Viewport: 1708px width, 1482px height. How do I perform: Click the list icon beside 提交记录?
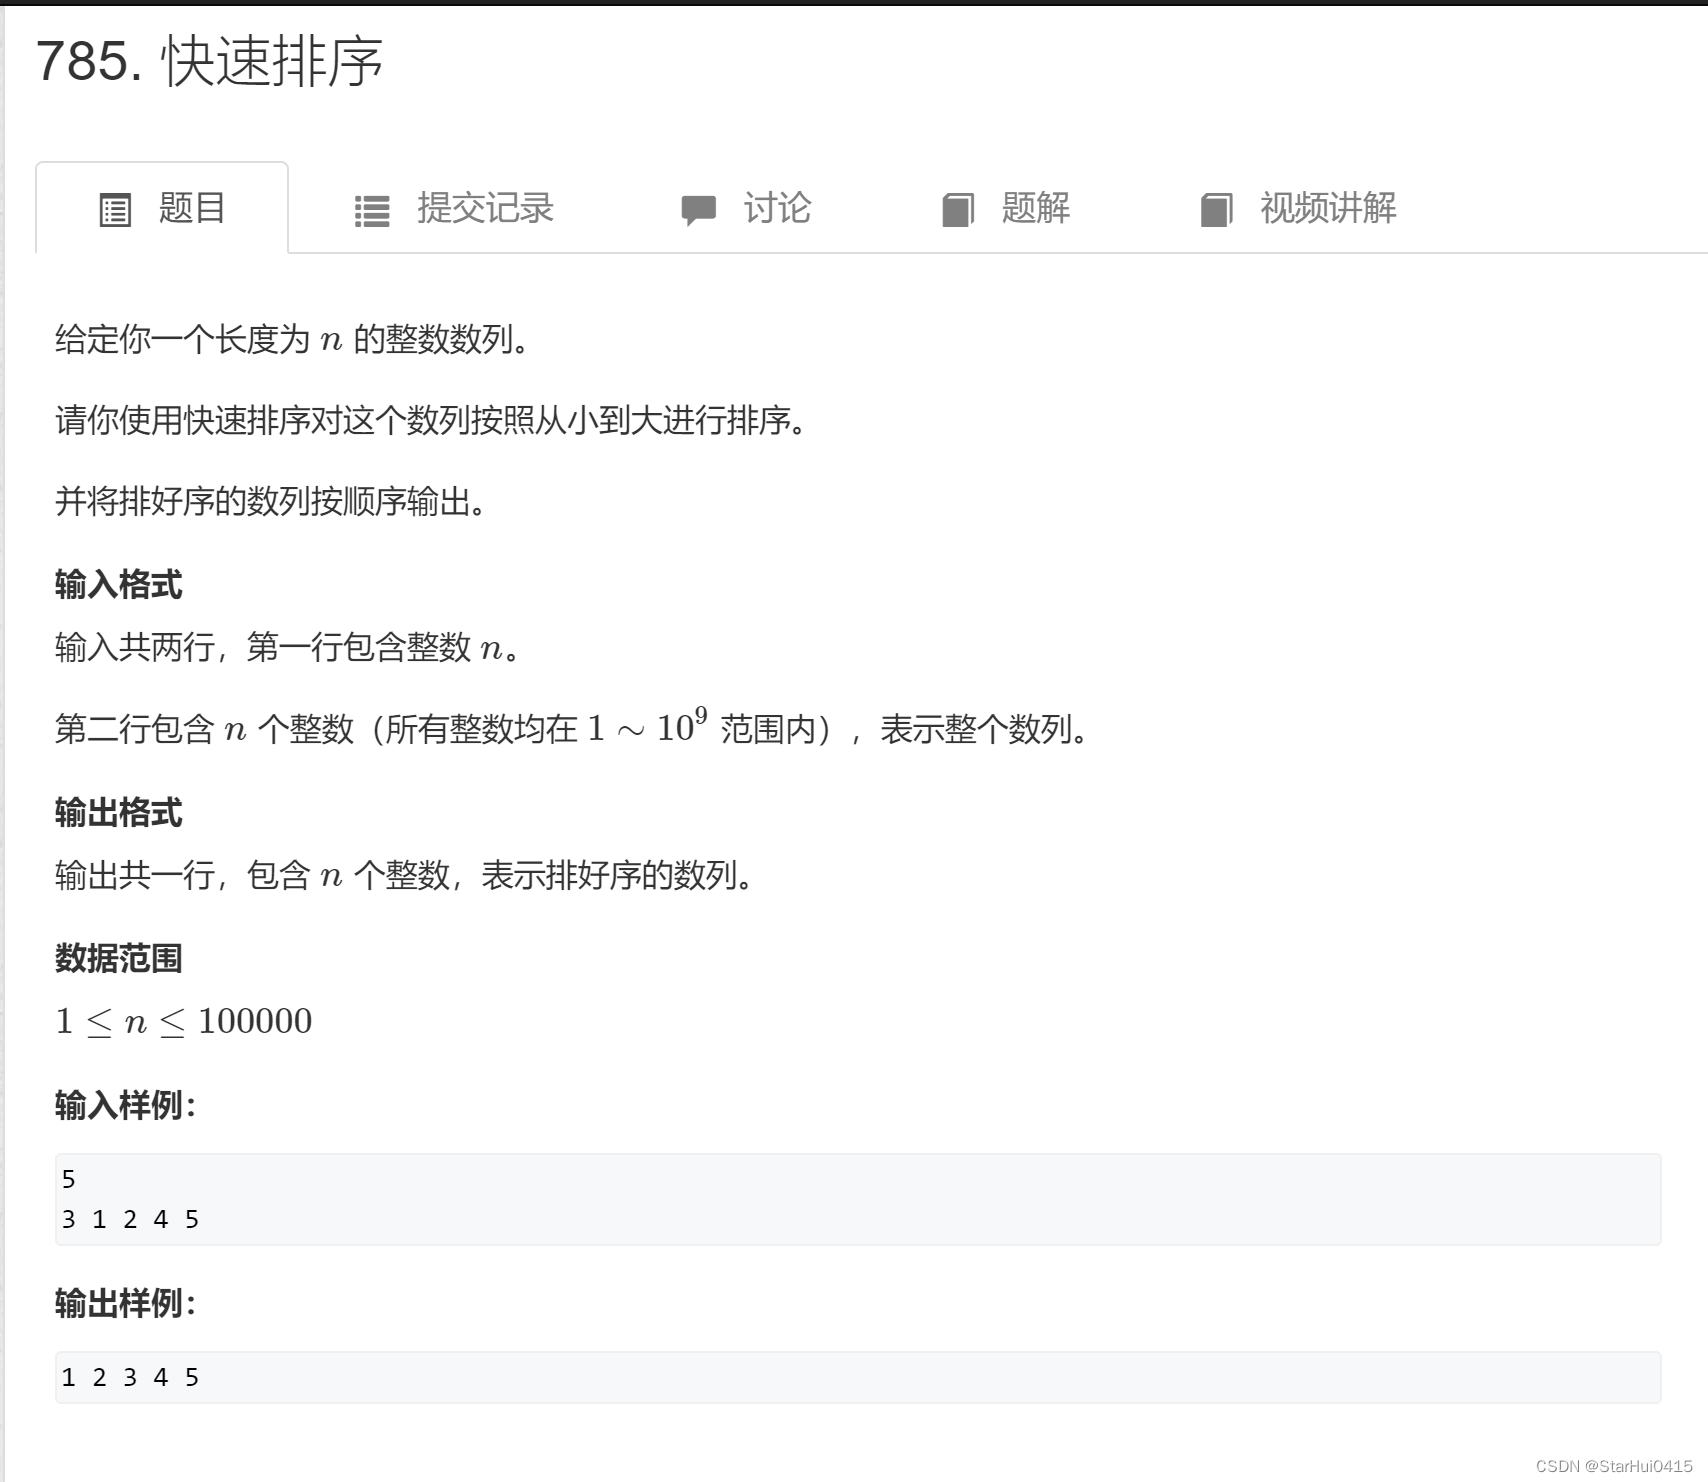[369, 208]
